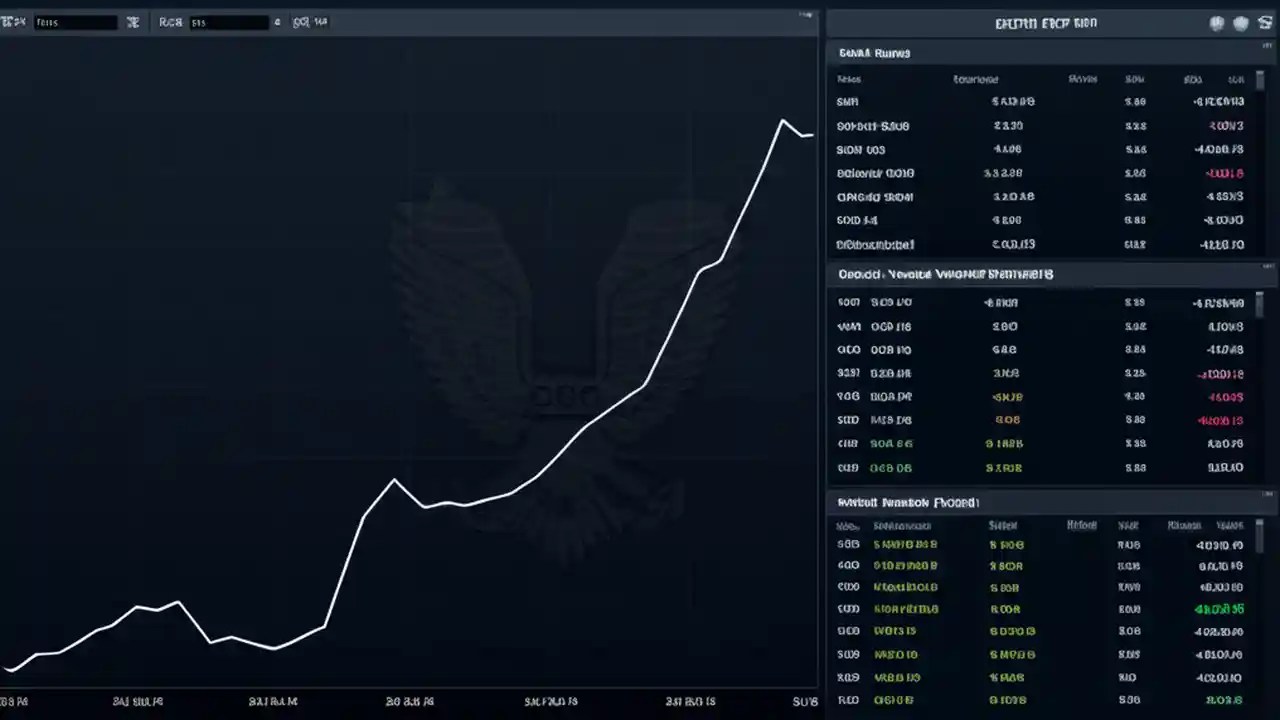The height and width of the screenshot is (720, 1280).
Task: Enable the highlighted red alert on BOND row
Action: click(1224, 173)
